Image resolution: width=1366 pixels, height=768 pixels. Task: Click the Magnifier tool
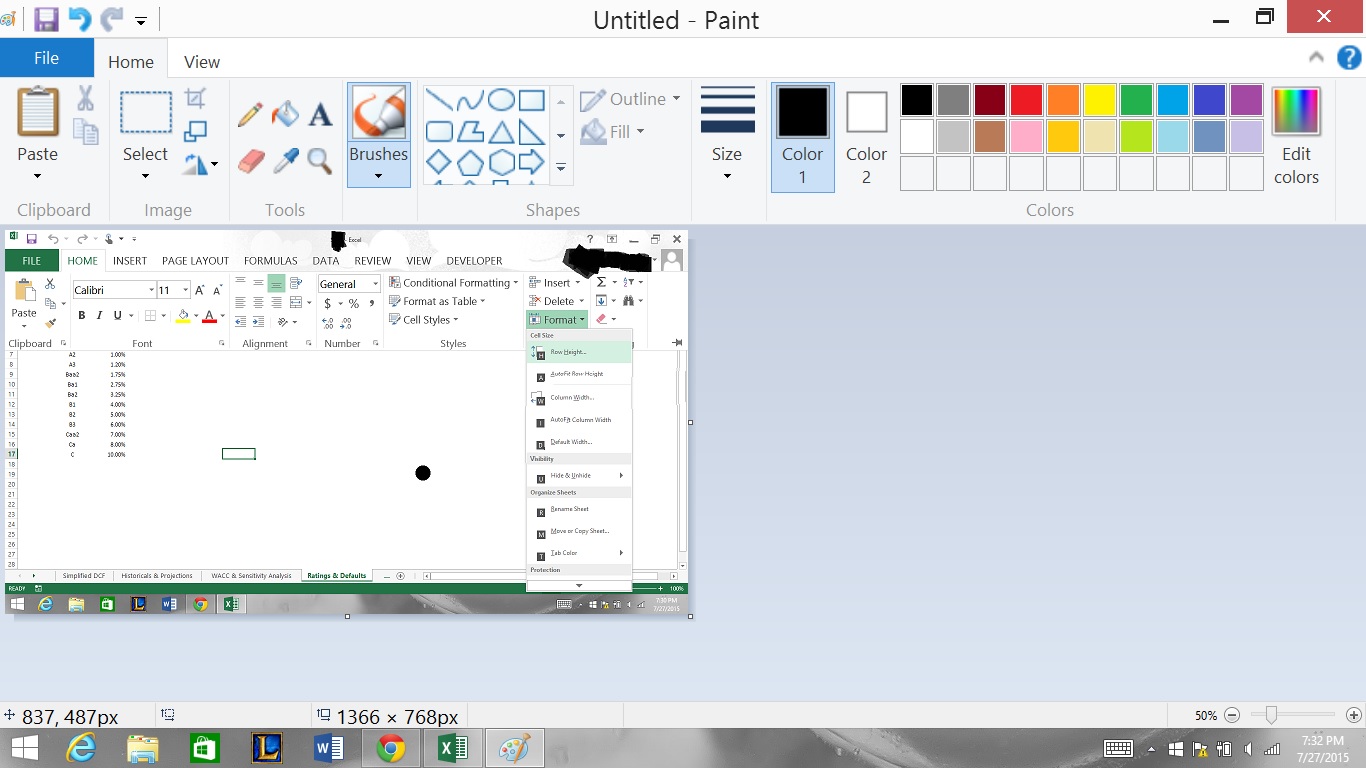(320, 160)
